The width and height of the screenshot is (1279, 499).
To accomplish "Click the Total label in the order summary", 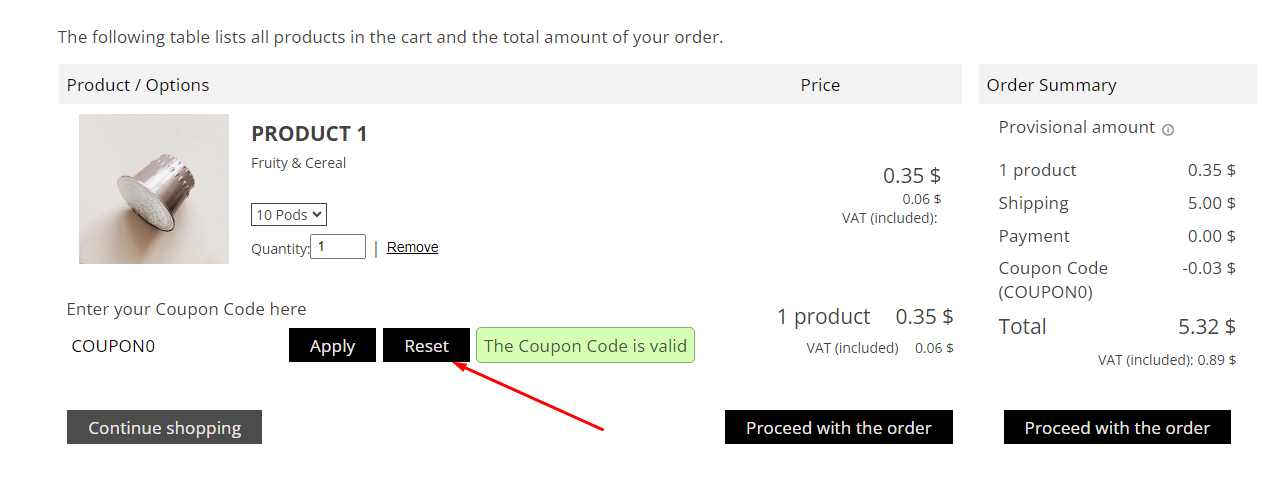I will 1022,327.
